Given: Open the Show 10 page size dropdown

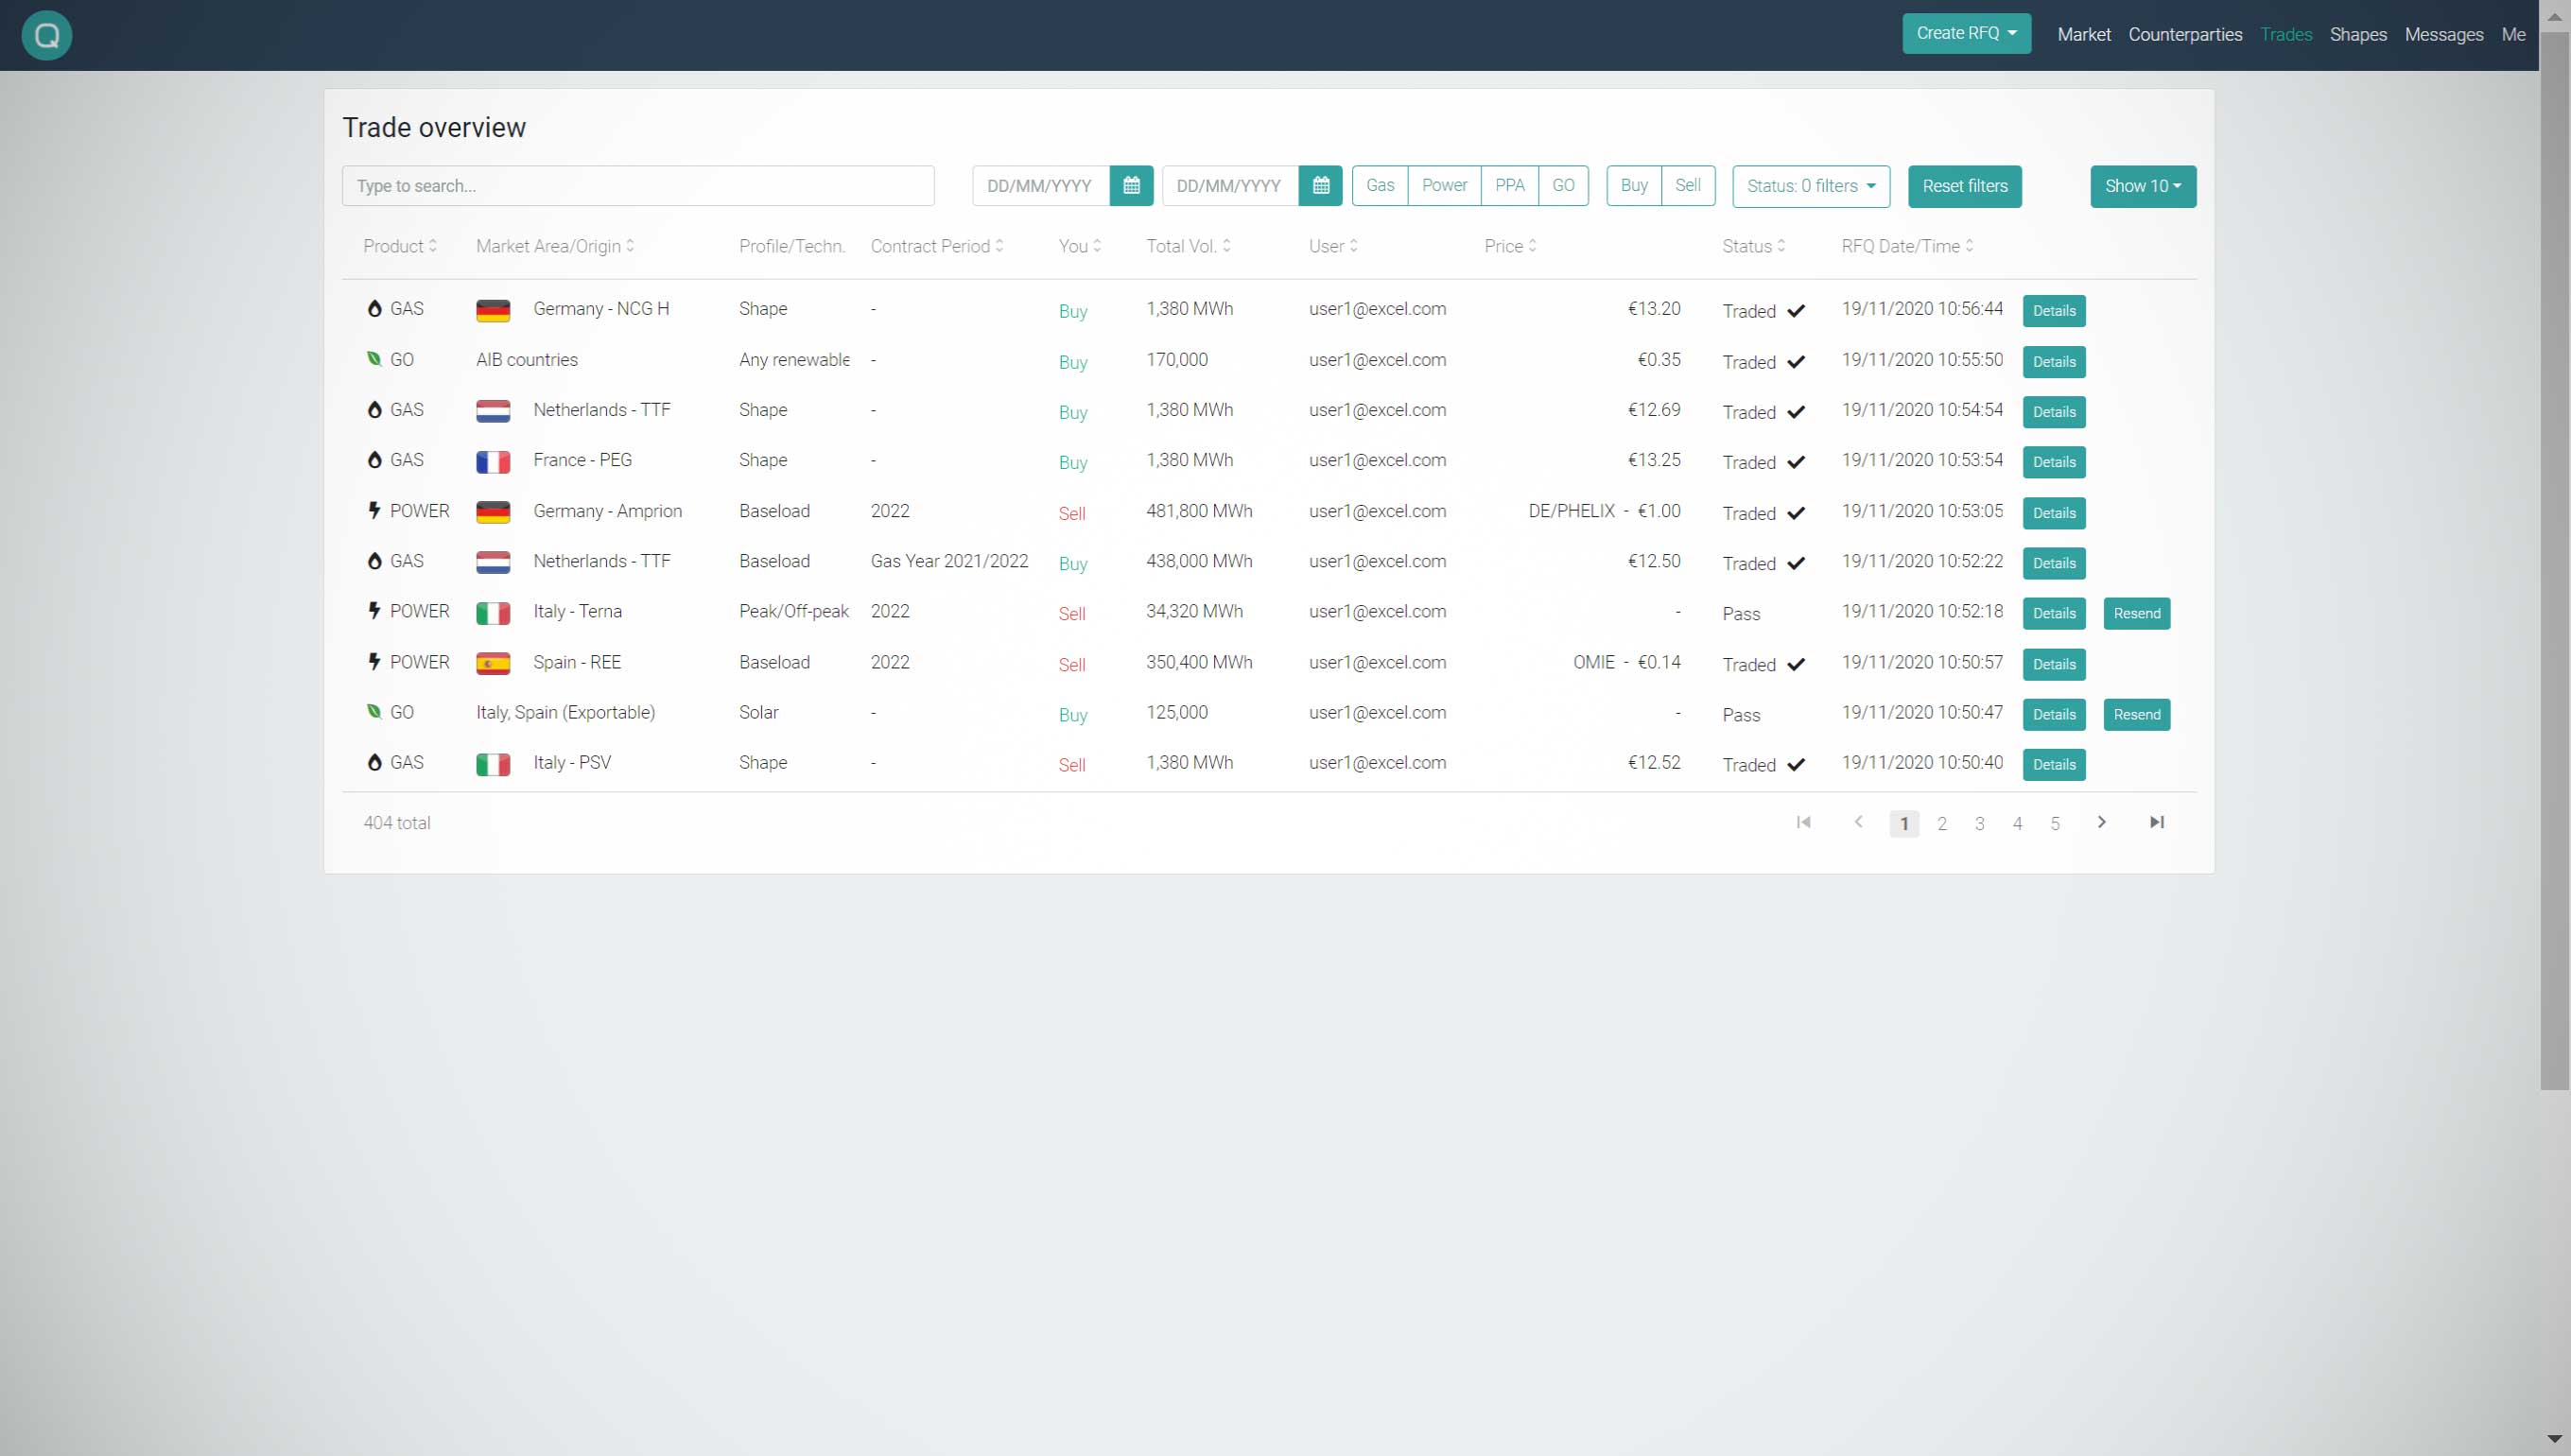Looking at the screenshot, I should click(2143, 187).
